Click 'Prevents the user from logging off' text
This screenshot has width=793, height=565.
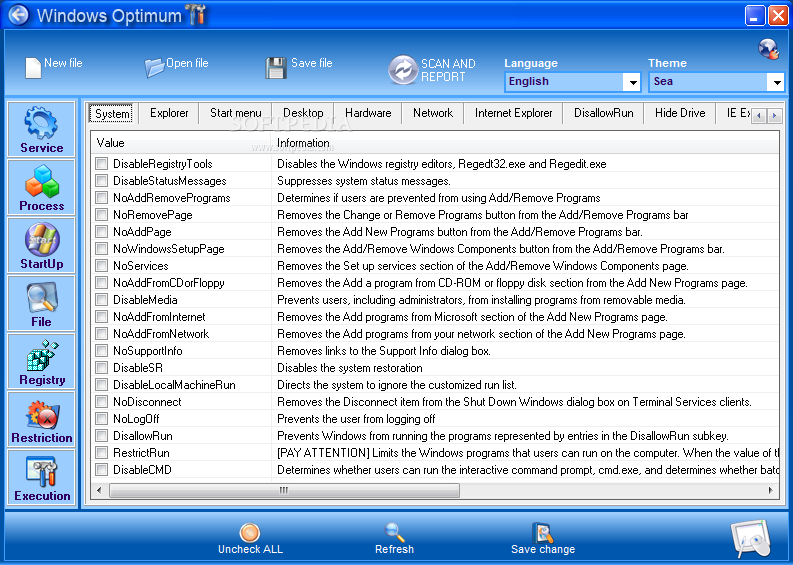[x=356, y=419]
